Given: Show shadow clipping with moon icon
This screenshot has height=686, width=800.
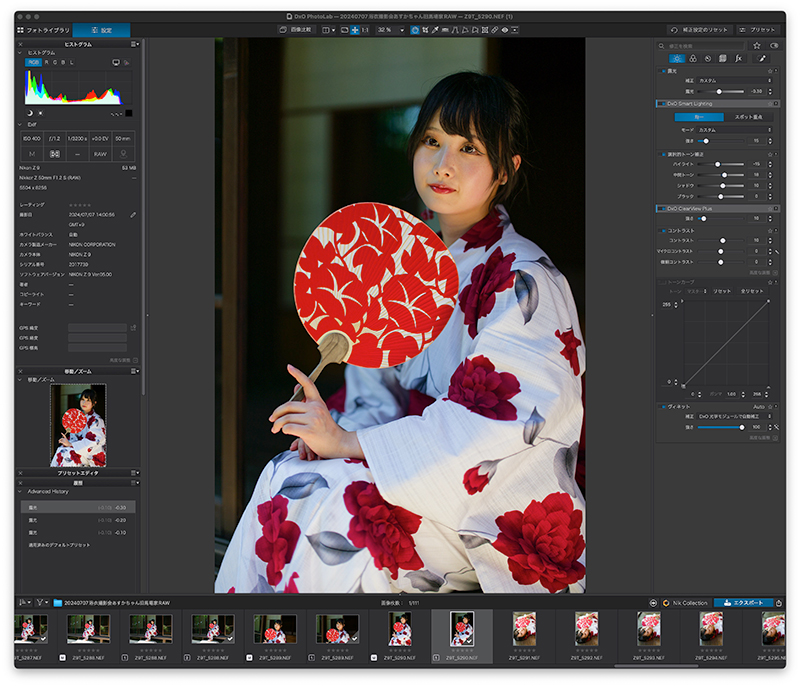Looking at the screenshot, I should pyautogui.click(x=29, y=113).
